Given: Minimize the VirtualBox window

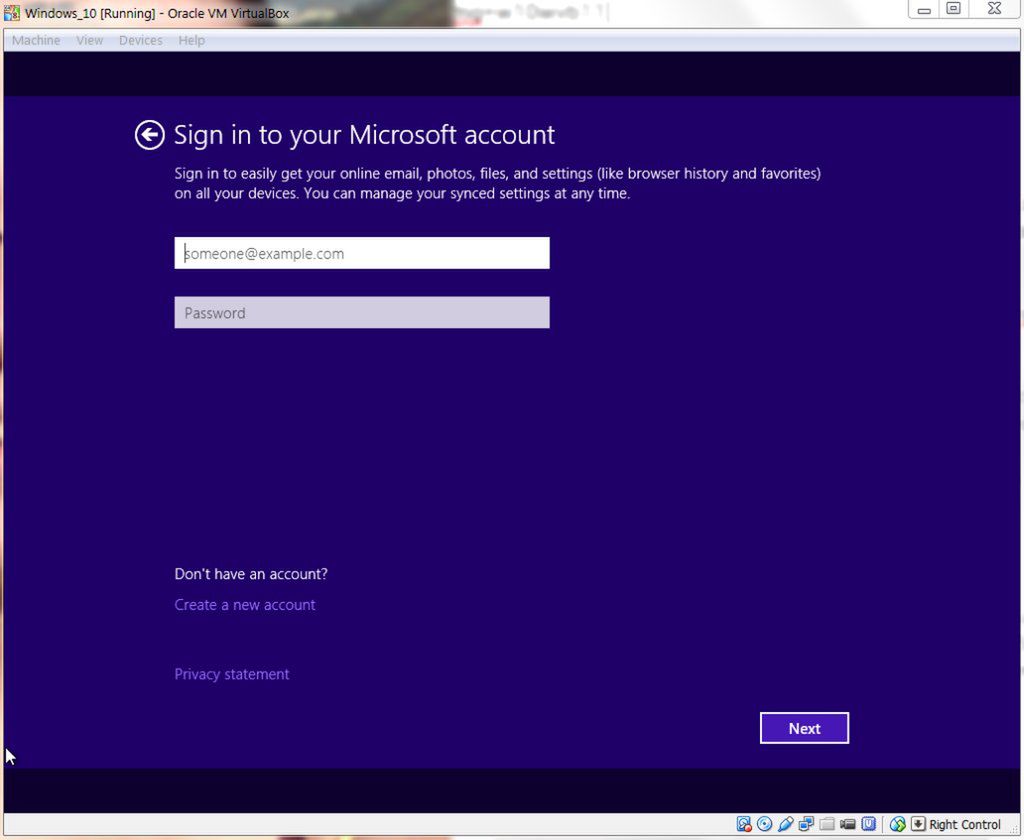Looking at the screenshot, I should tap(923, 10).
